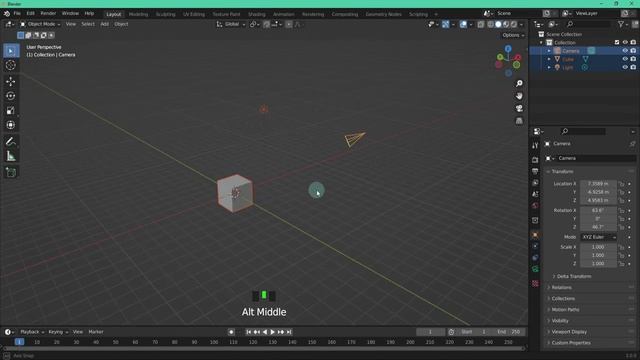Select rendered viewport shading mode
Screen dimensions: 640x360
pyautogui.click(x=514, y=24)
